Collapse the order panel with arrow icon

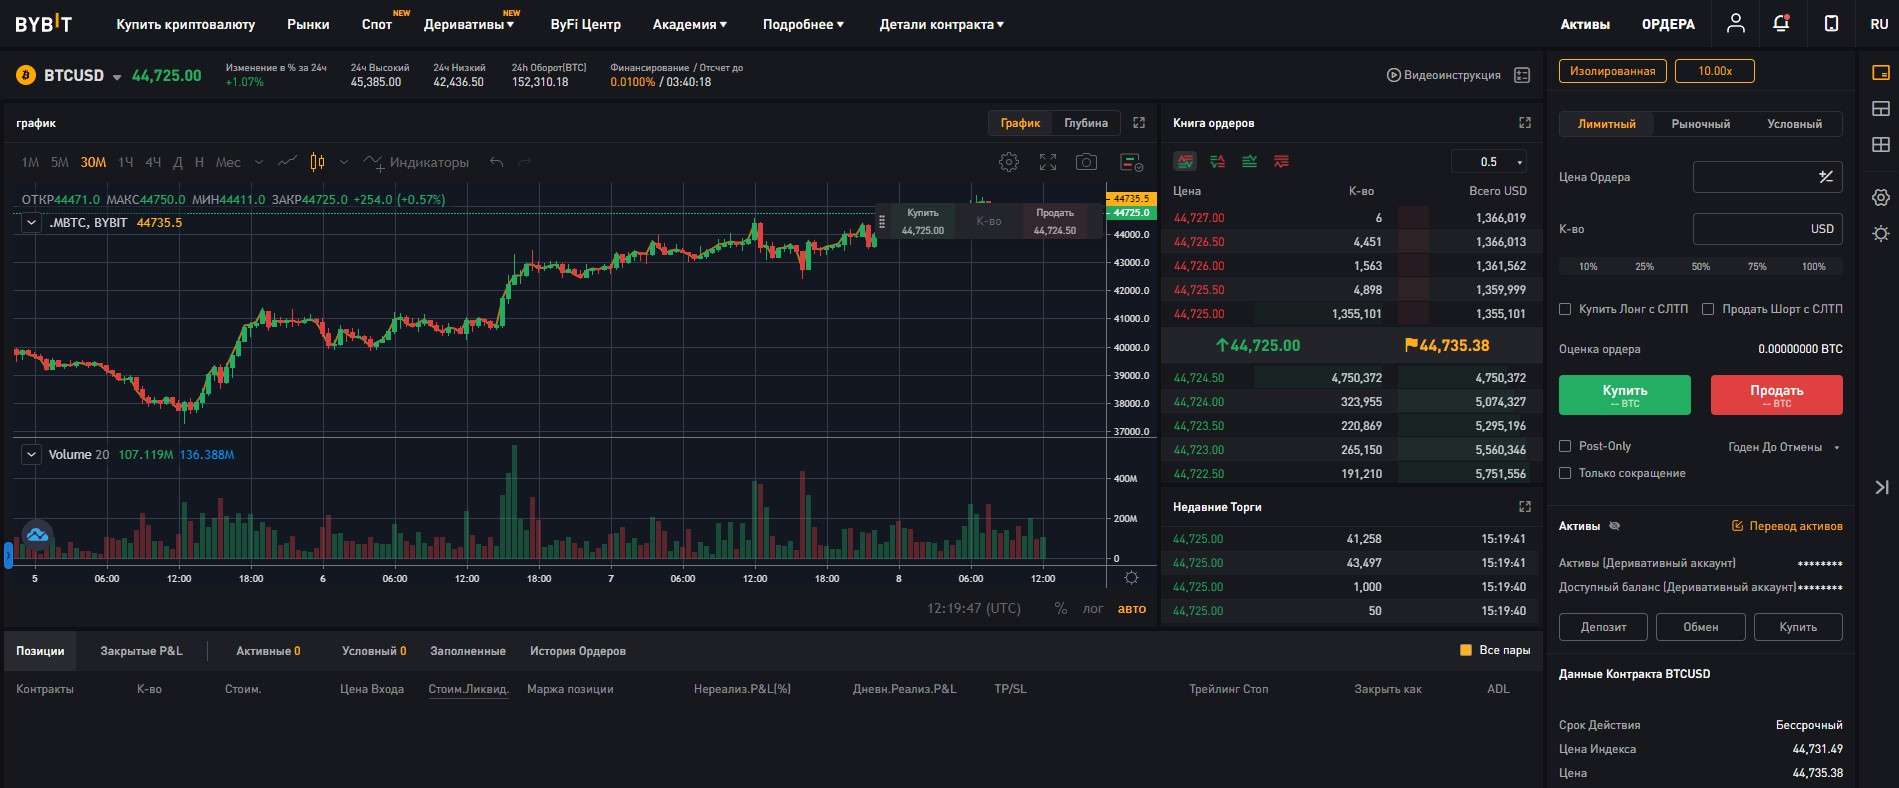click(1880, 488)
